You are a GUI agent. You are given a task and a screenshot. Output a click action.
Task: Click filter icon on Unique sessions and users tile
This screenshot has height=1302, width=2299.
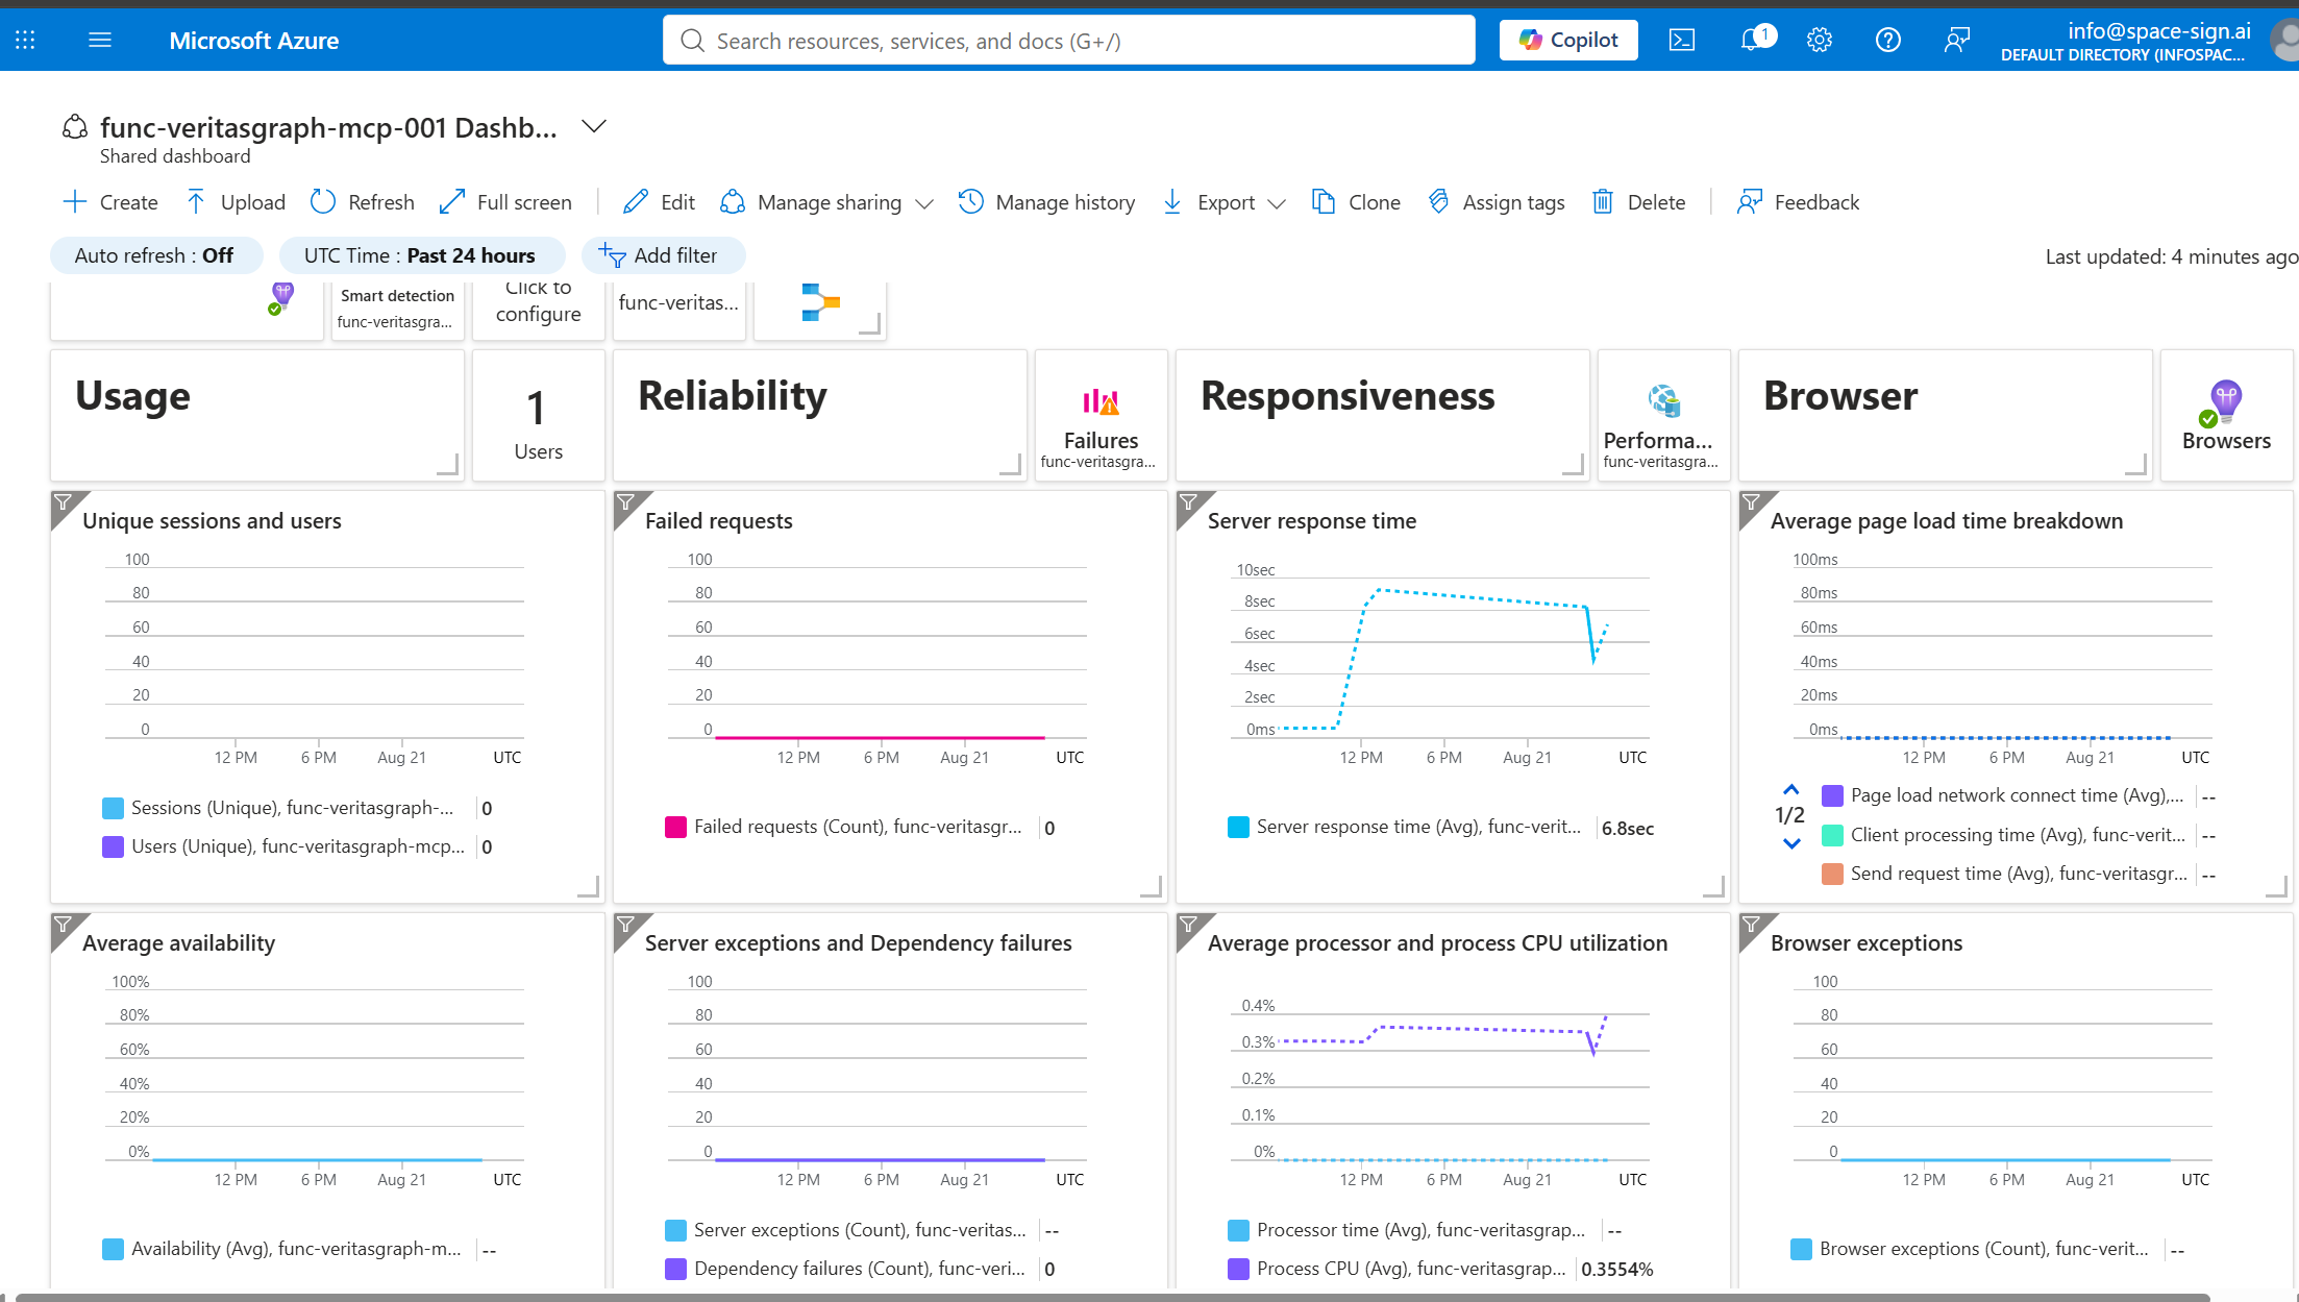pyautogui.click(x=64, y=502)
